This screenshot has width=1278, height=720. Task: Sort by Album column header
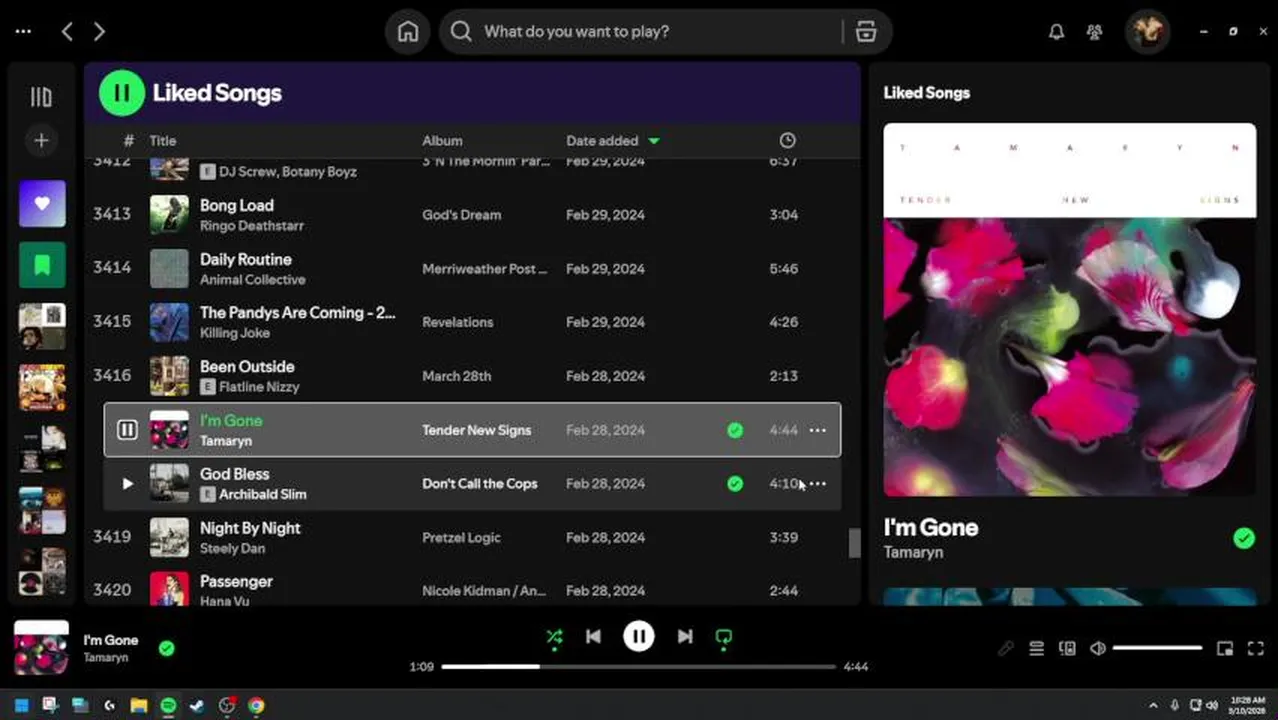(442, 141)
